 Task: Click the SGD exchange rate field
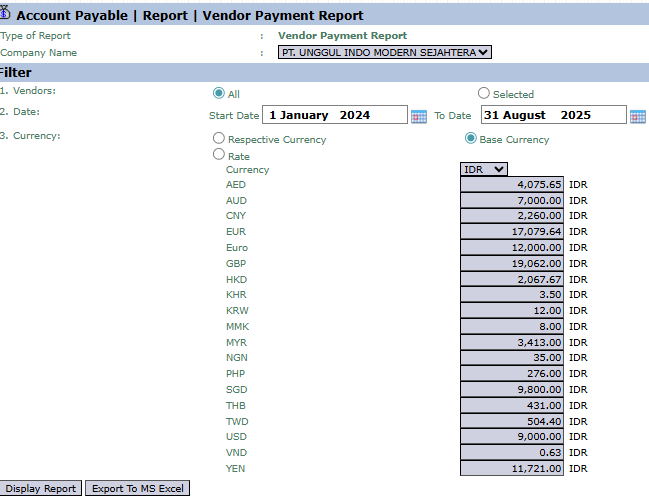point(512,390)
